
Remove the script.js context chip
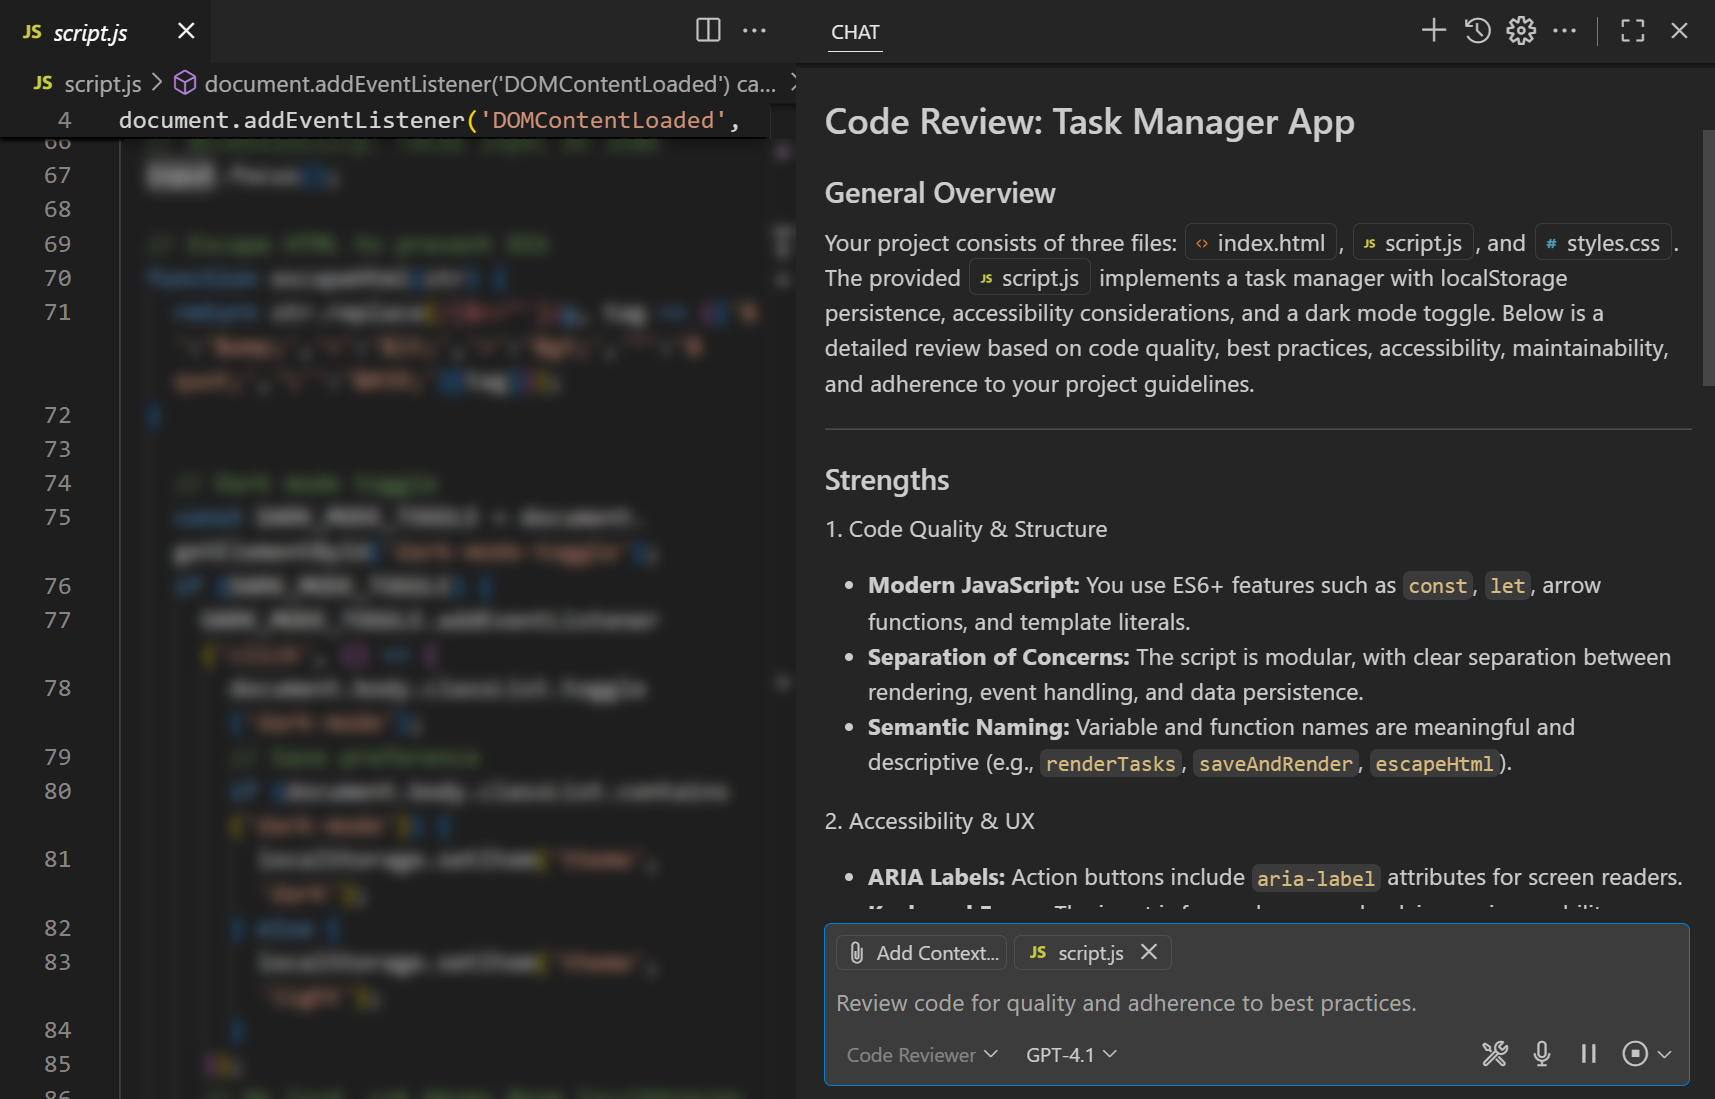(1149, 952)
